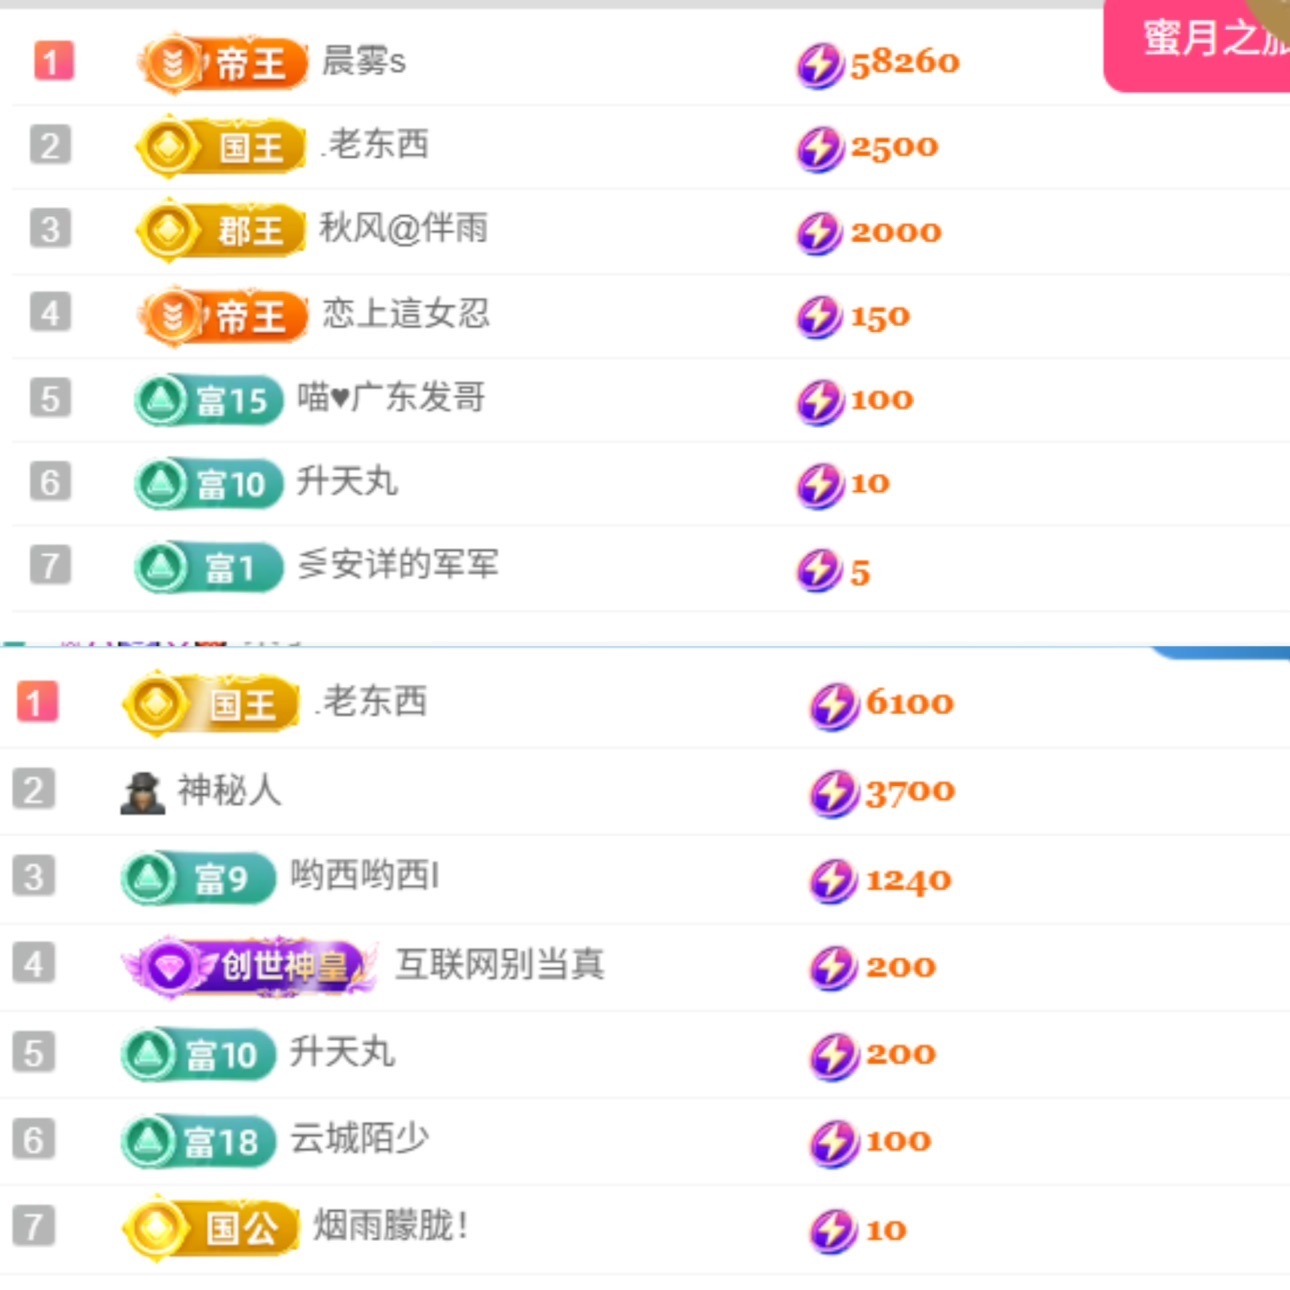This screenshot has height=1290, width=1290.
Task: Click the score value 3700
Action: click(910, 792)
